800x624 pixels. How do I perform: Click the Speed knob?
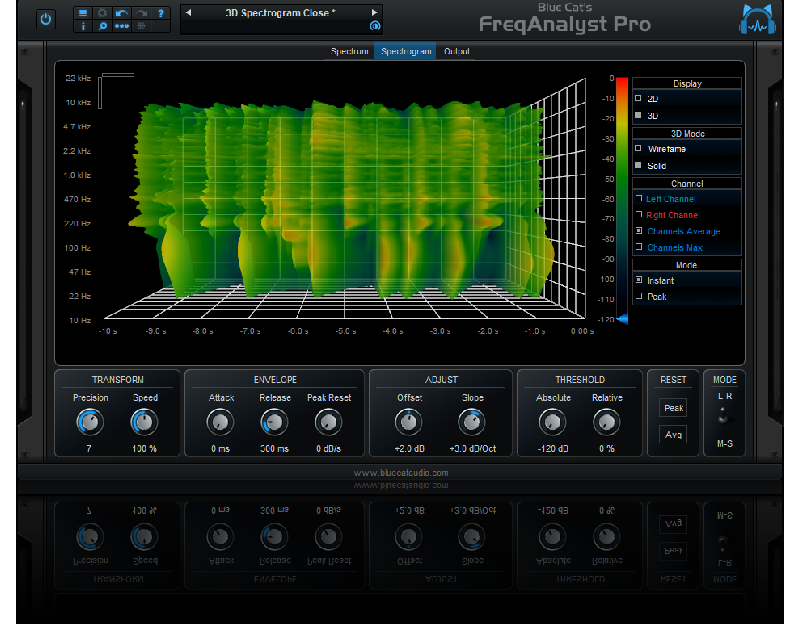pyautogui.click(x=144, y=422)
